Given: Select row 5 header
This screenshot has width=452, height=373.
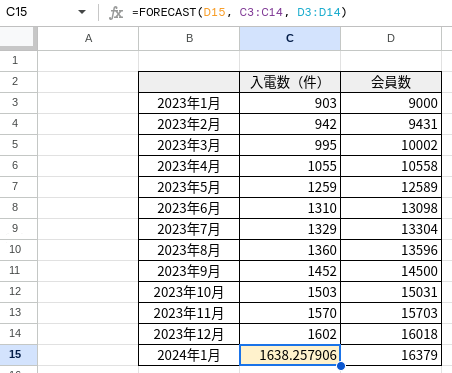Looking at the screenshot, I should pos(18,145).
